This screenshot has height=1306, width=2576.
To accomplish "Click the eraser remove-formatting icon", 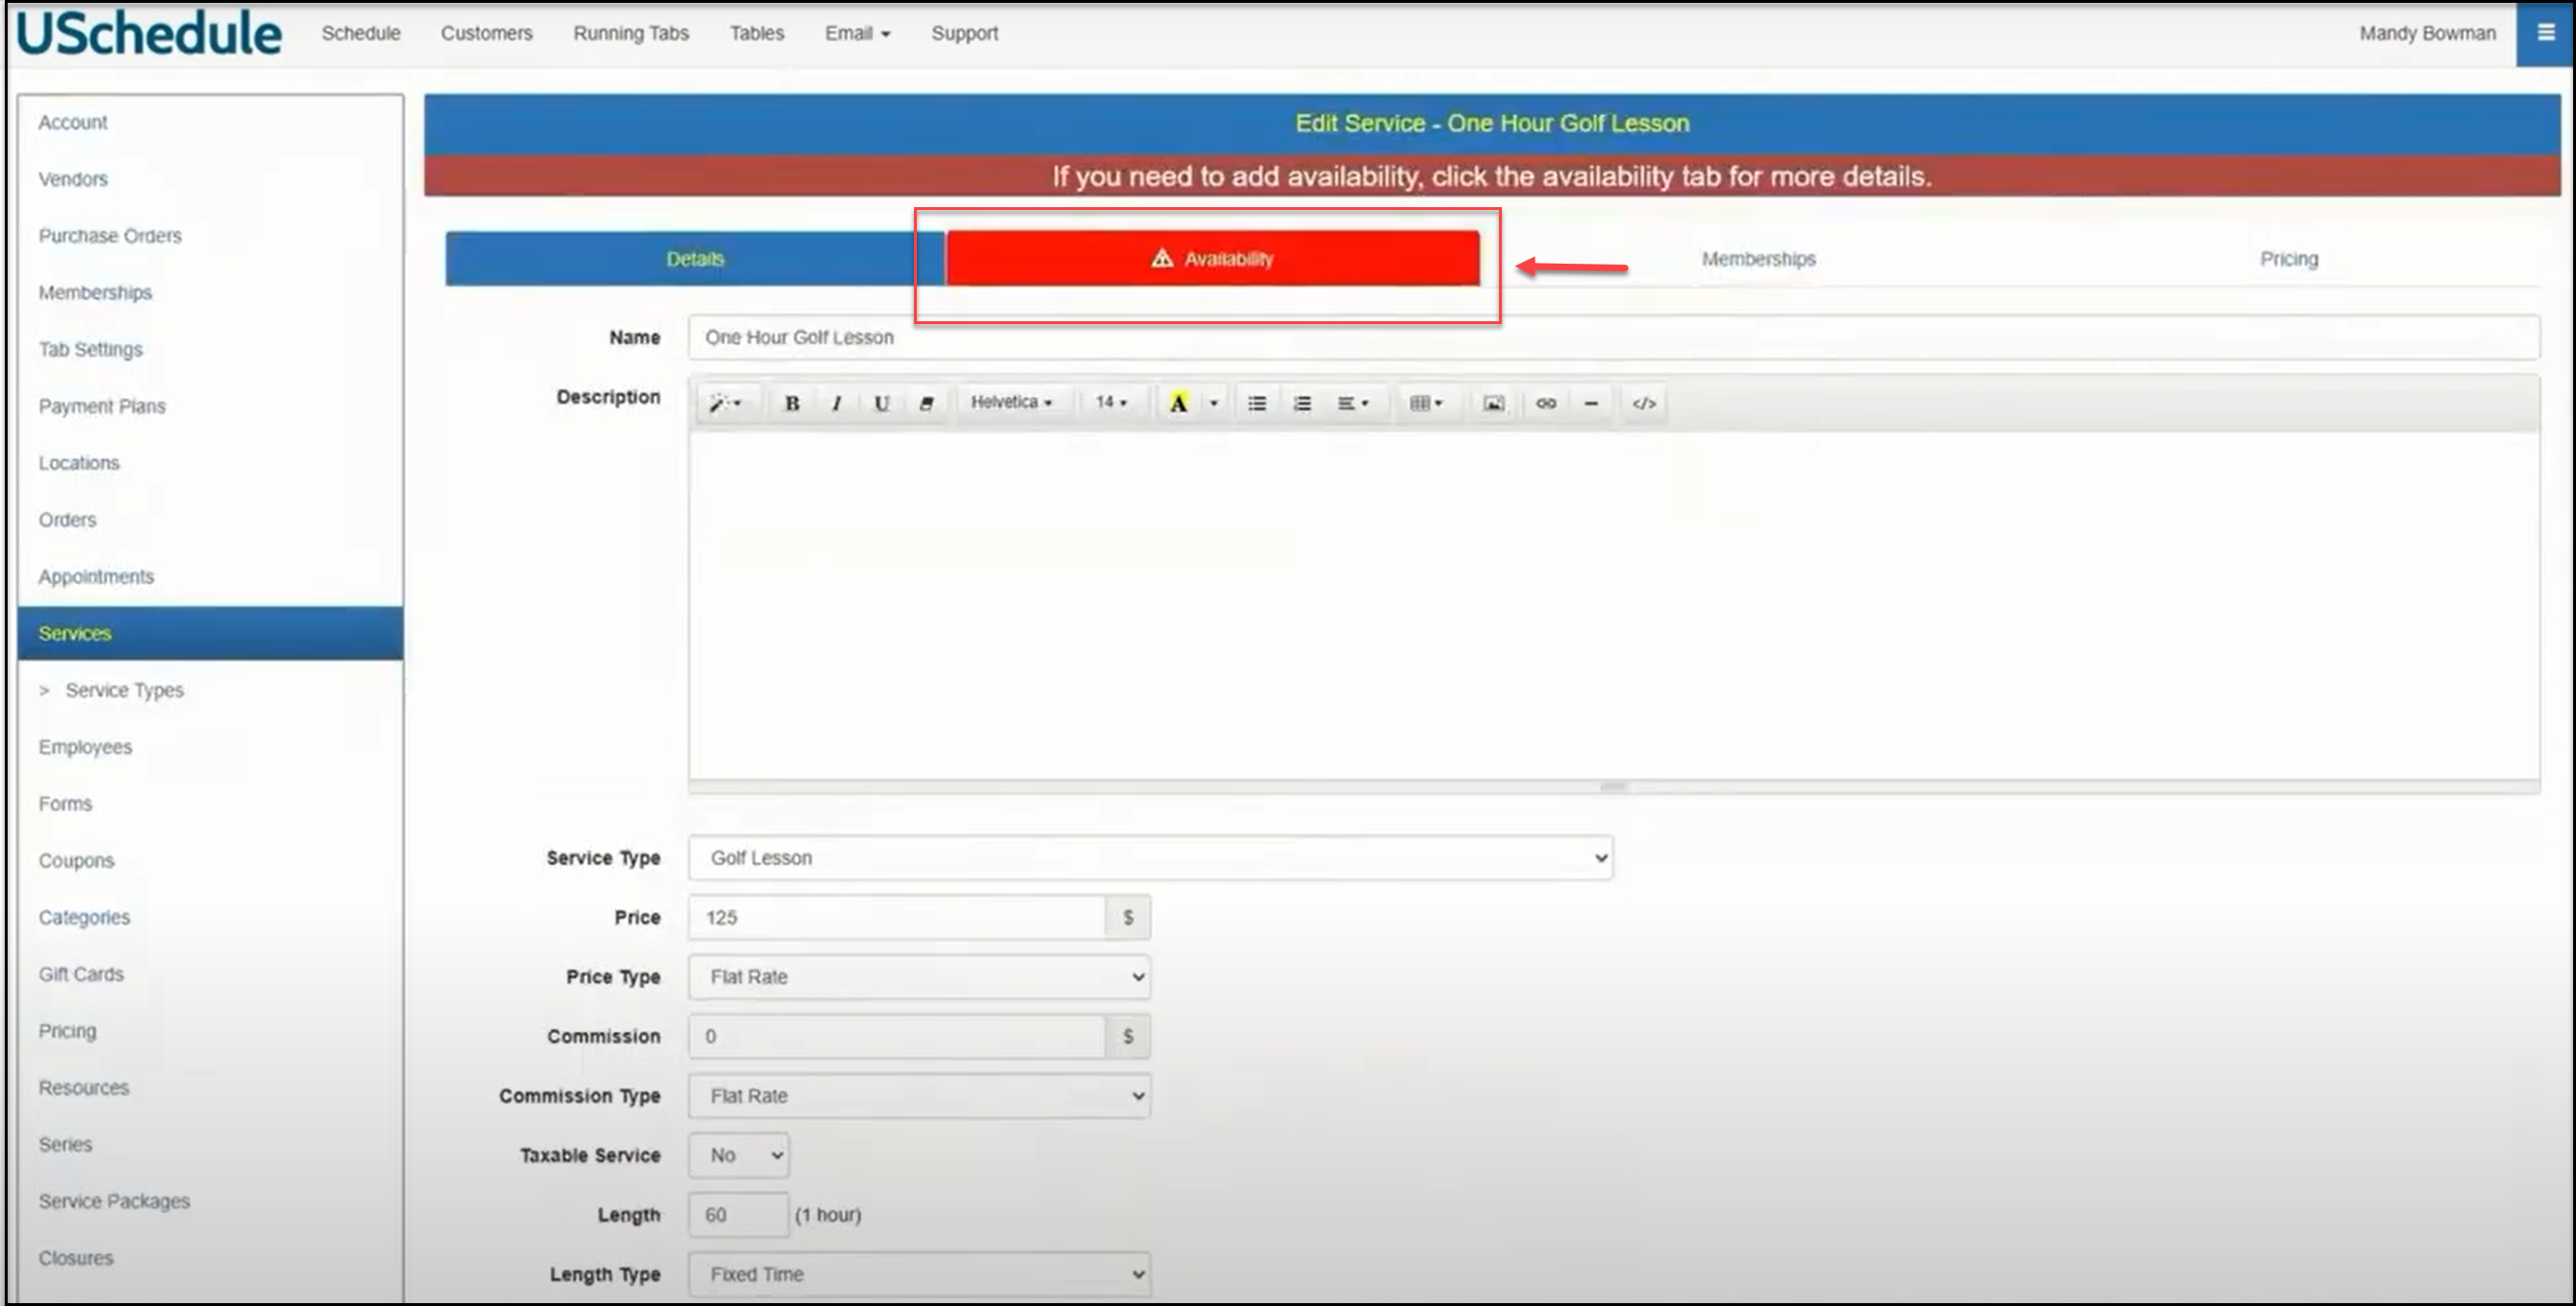I will pyautogui.click(x=926, y=403).
